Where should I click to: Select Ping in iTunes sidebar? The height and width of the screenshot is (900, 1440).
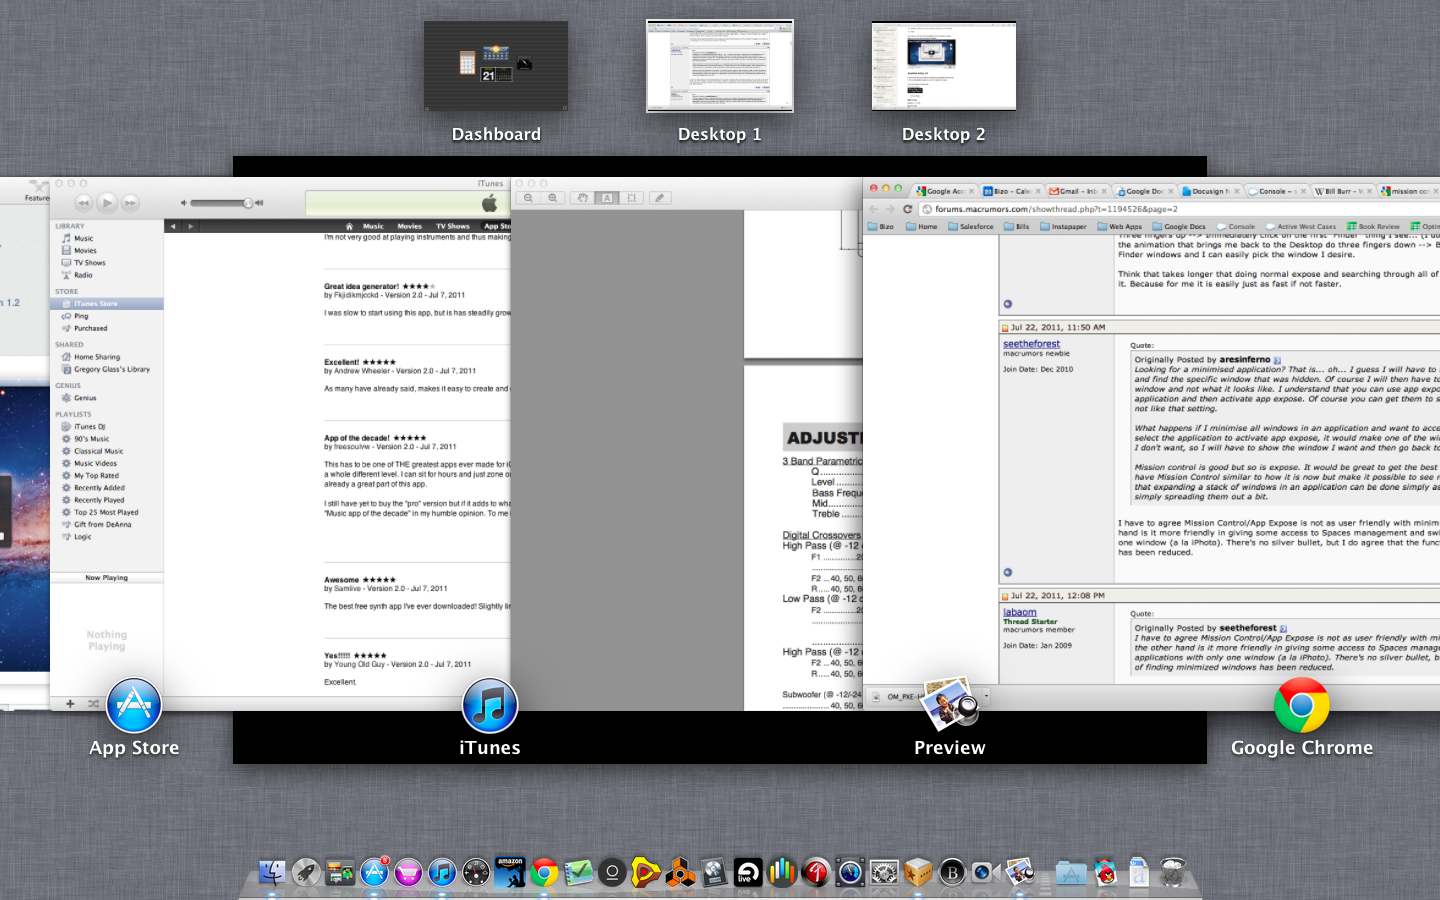click(x=80, y=316)
